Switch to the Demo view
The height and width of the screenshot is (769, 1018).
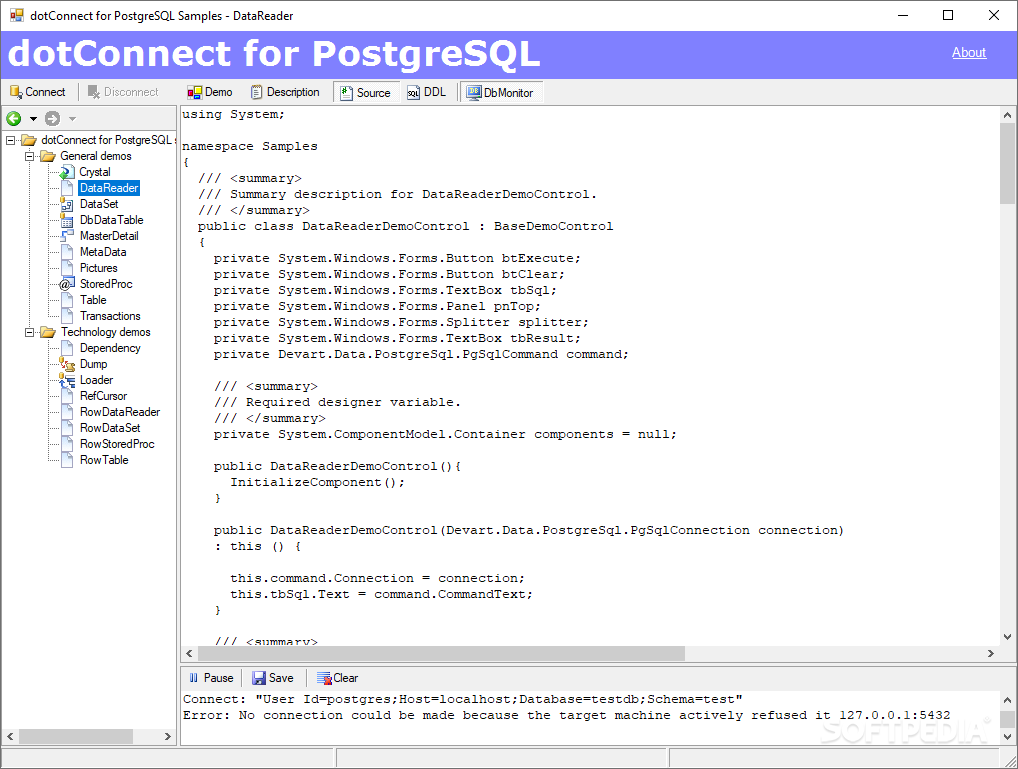coord(210,92)
